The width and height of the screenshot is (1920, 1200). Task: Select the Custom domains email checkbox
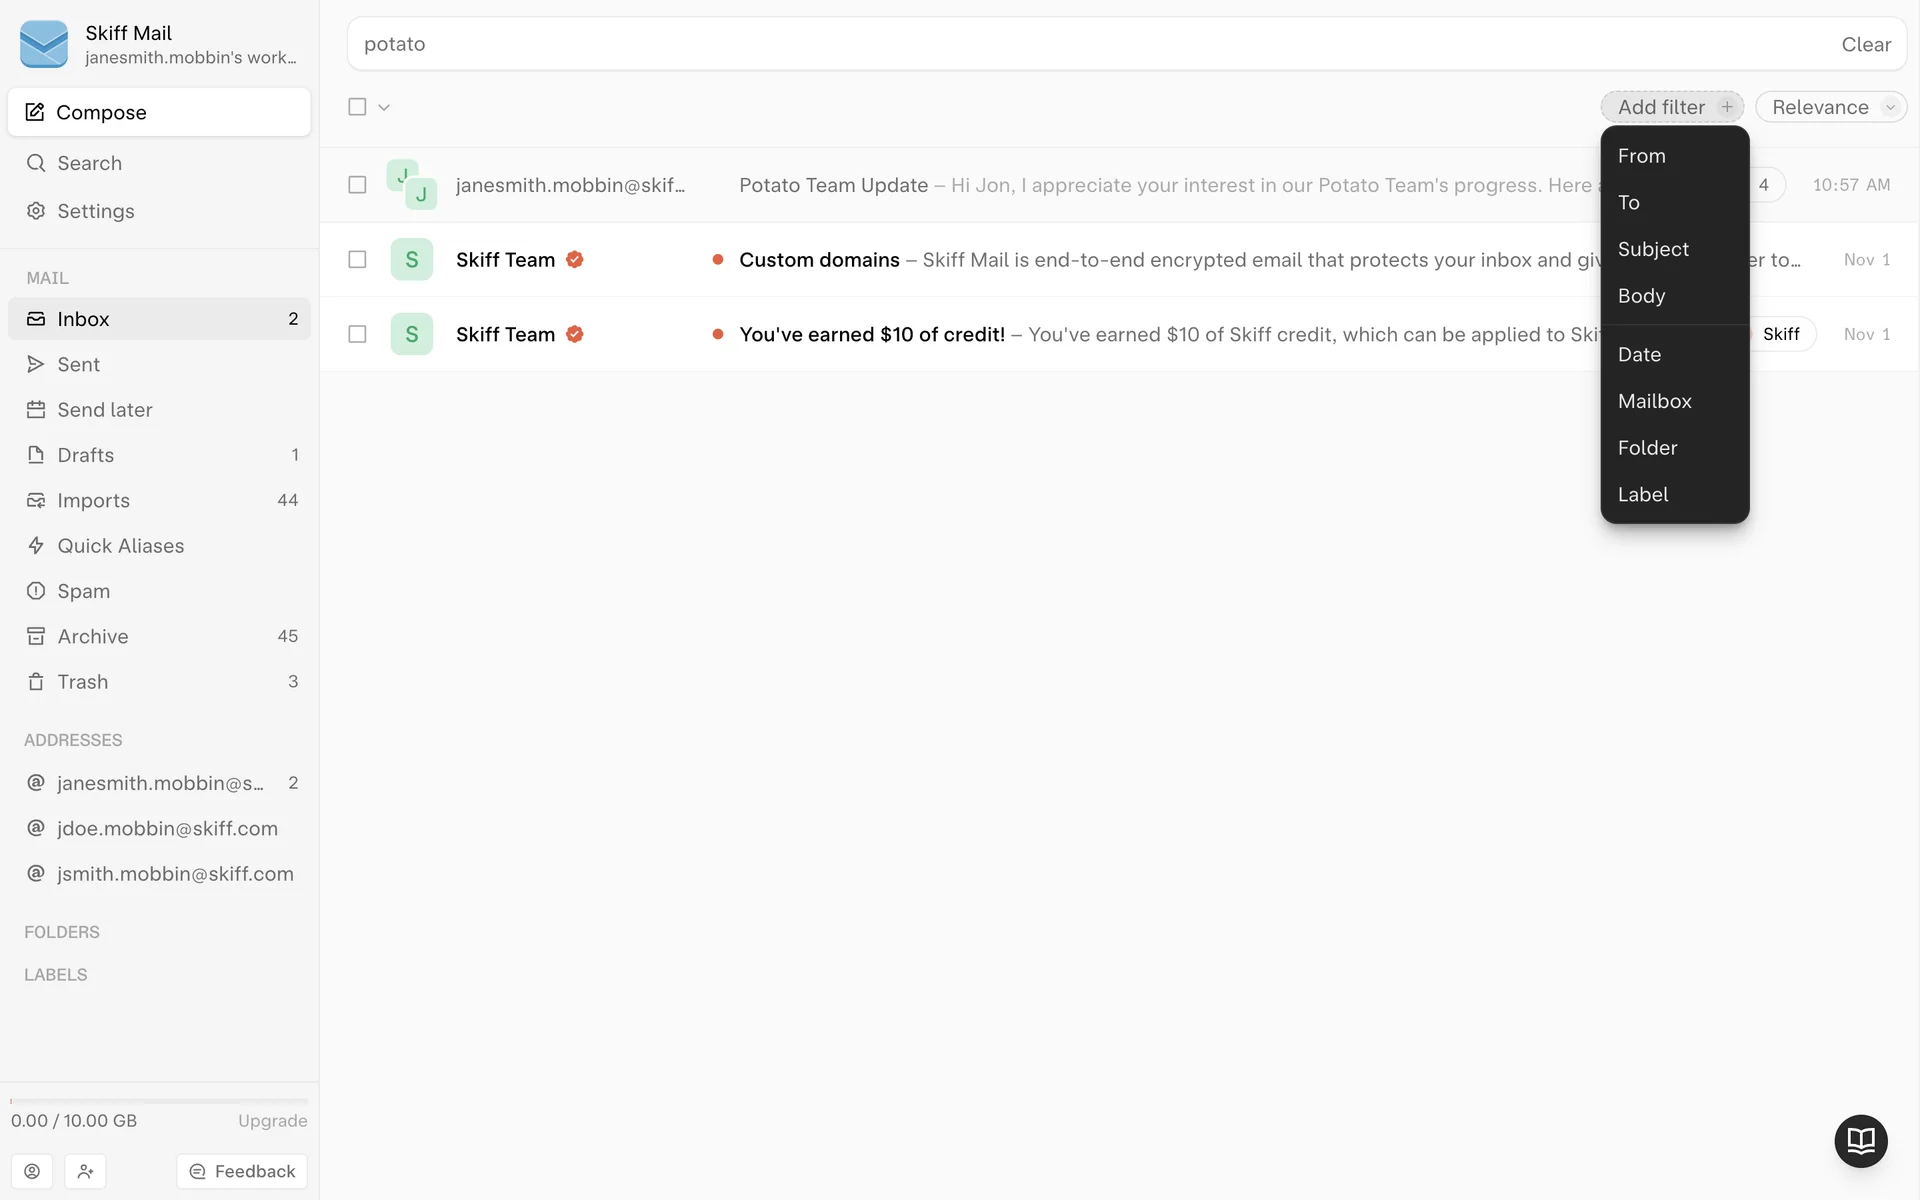pyautogui.click(x=357, y=260)
